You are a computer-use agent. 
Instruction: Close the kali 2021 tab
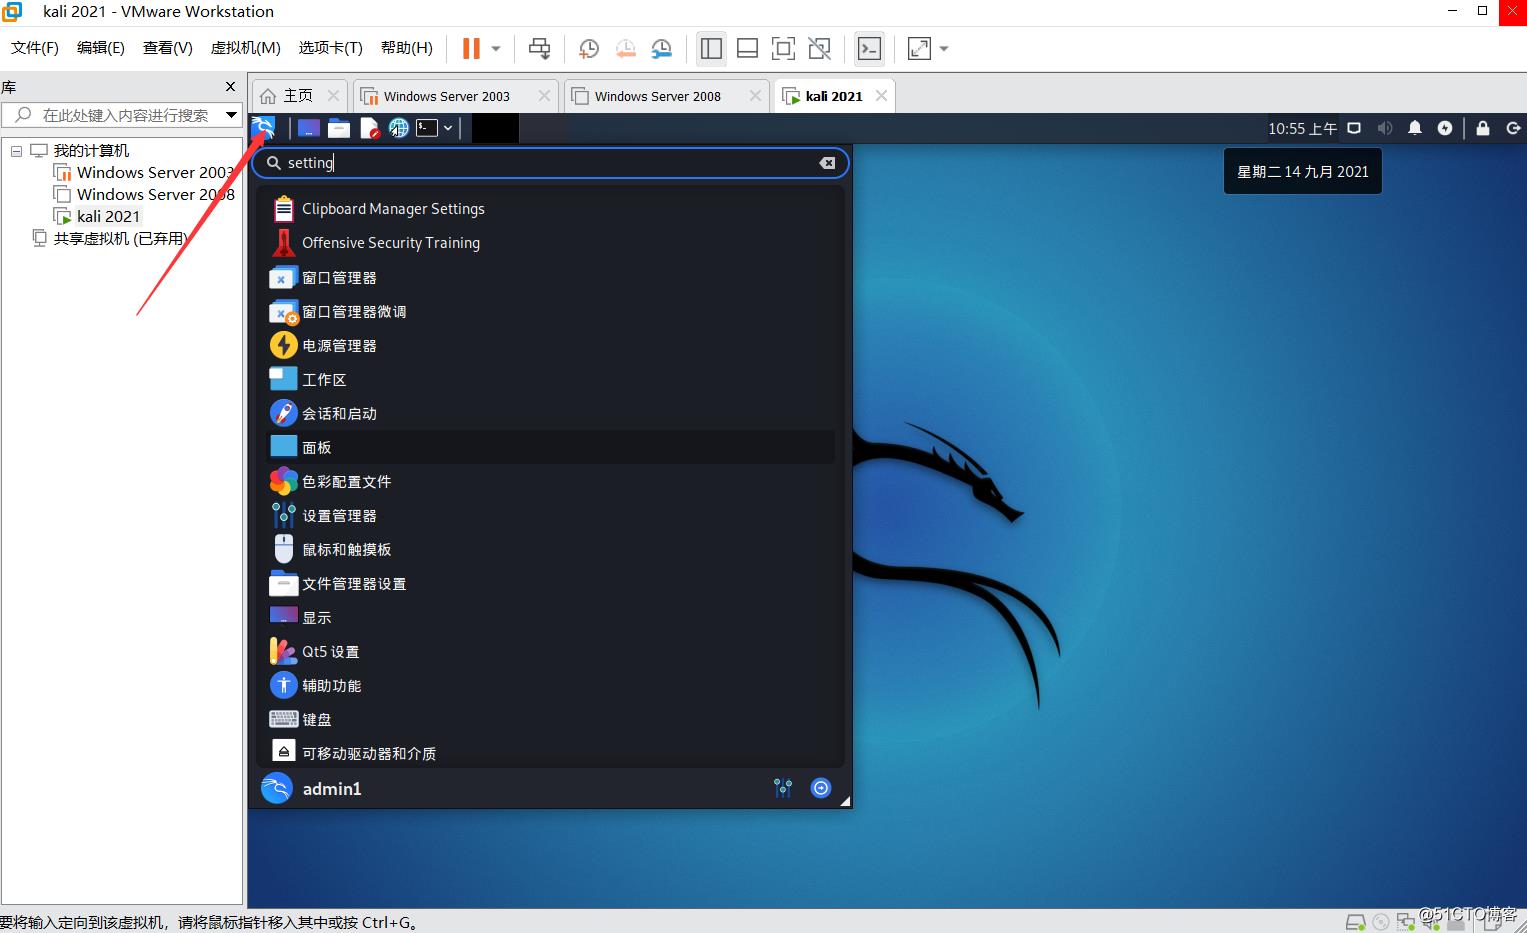pos(881,96)
